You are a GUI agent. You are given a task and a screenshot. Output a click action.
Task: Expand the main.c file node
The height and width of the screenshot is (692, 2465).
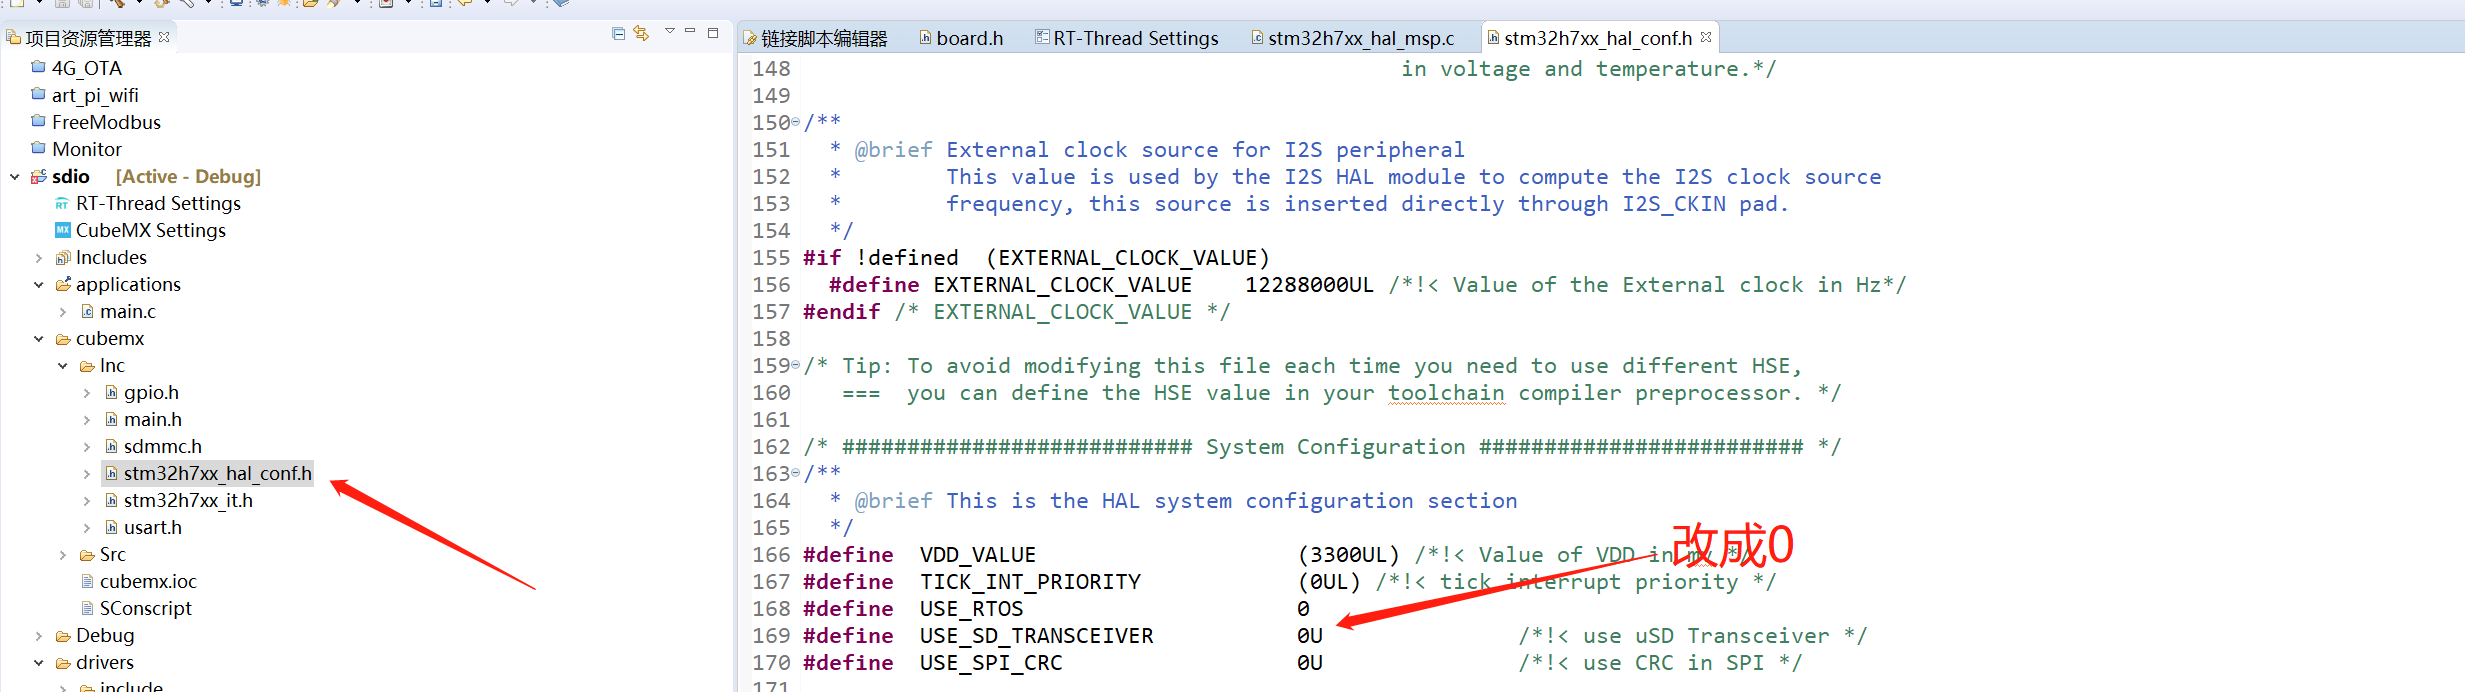point(63,312)
